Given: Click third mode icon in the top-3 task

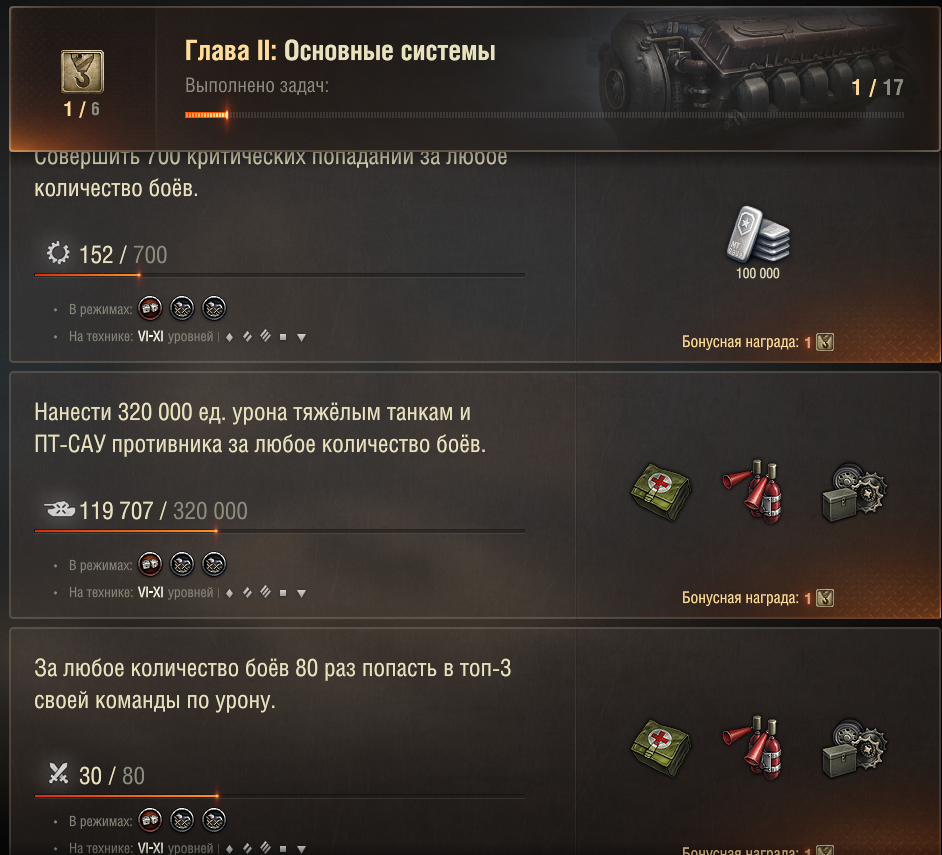Looking at the screenshot, I should coord(214,820).
